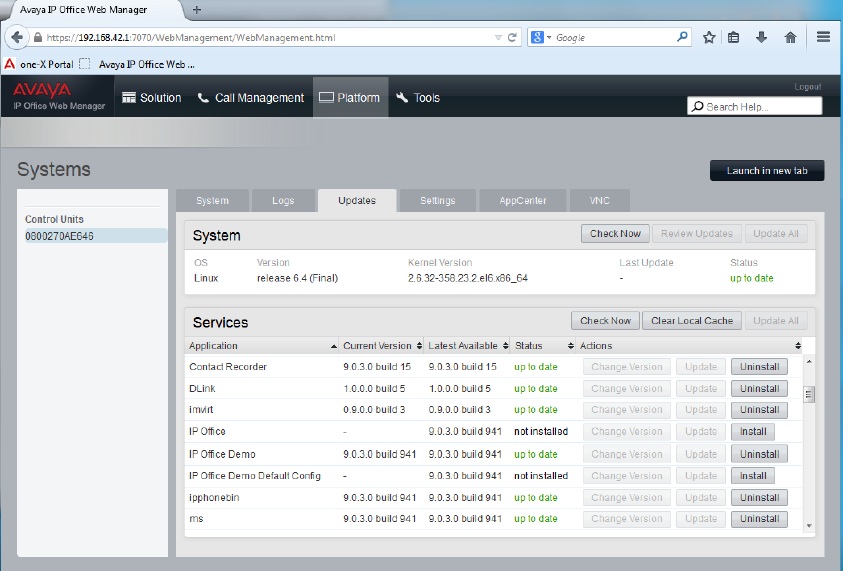This screenshot has height=571, width=843.
Task: Sort by Latest Available column
Action: 468,346
